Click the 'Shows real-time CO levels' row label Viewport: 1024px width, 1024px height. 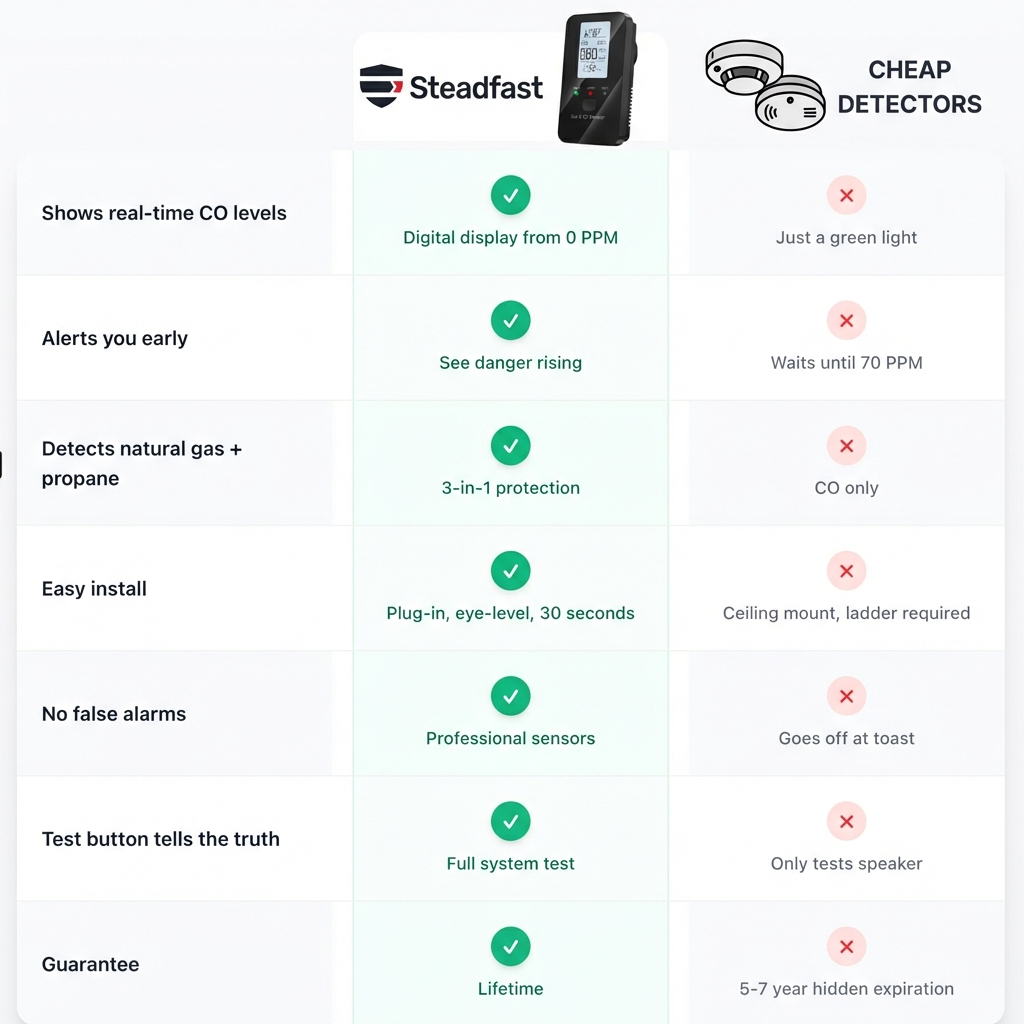point(164,213)
